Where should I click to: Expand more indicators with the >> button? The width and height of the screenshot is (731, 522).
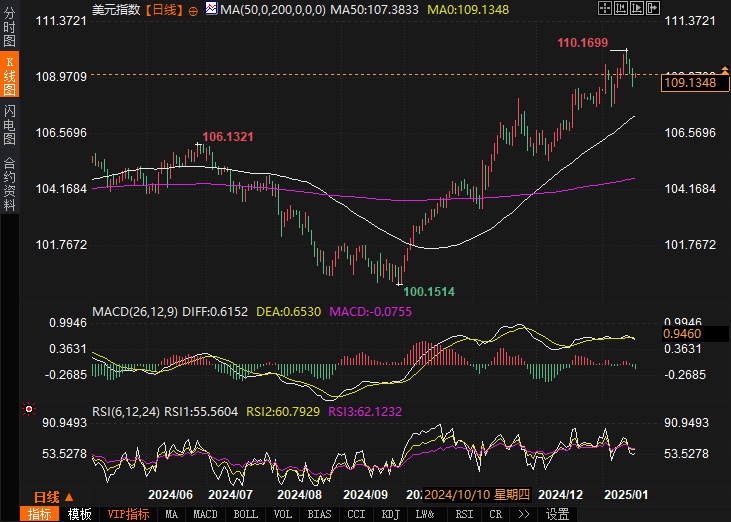tap(522, 514)
